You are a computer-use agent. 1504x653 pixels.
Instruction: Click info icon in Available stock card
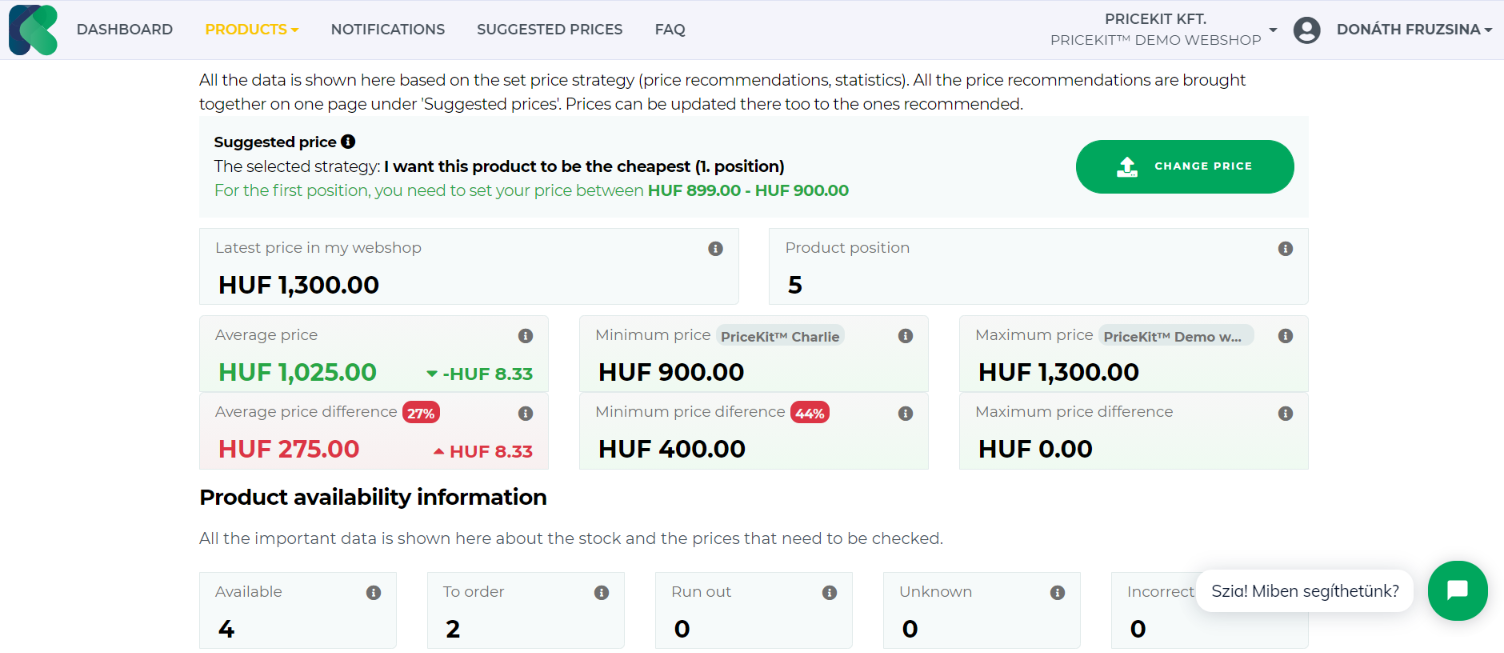tap(373, 593)
